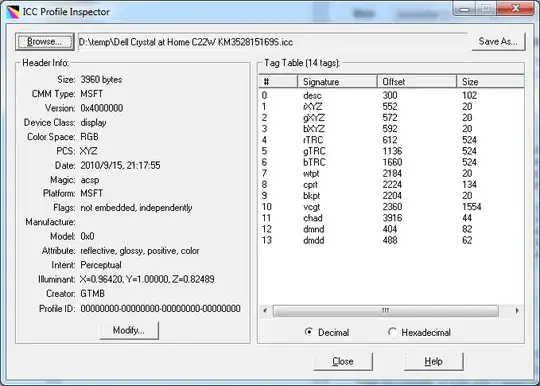The width and height of the screenshot is (540, 386).
Task: Click the Color Space value RGB
Action: coord(89,137)
